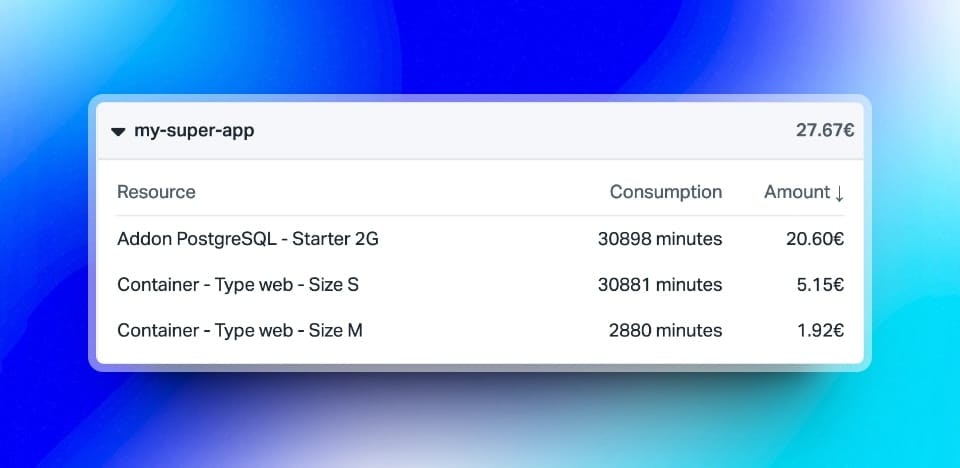Click the 20.60€ amount cell
This screenshot has height=468, width=960.
click(x=815, y=239)
